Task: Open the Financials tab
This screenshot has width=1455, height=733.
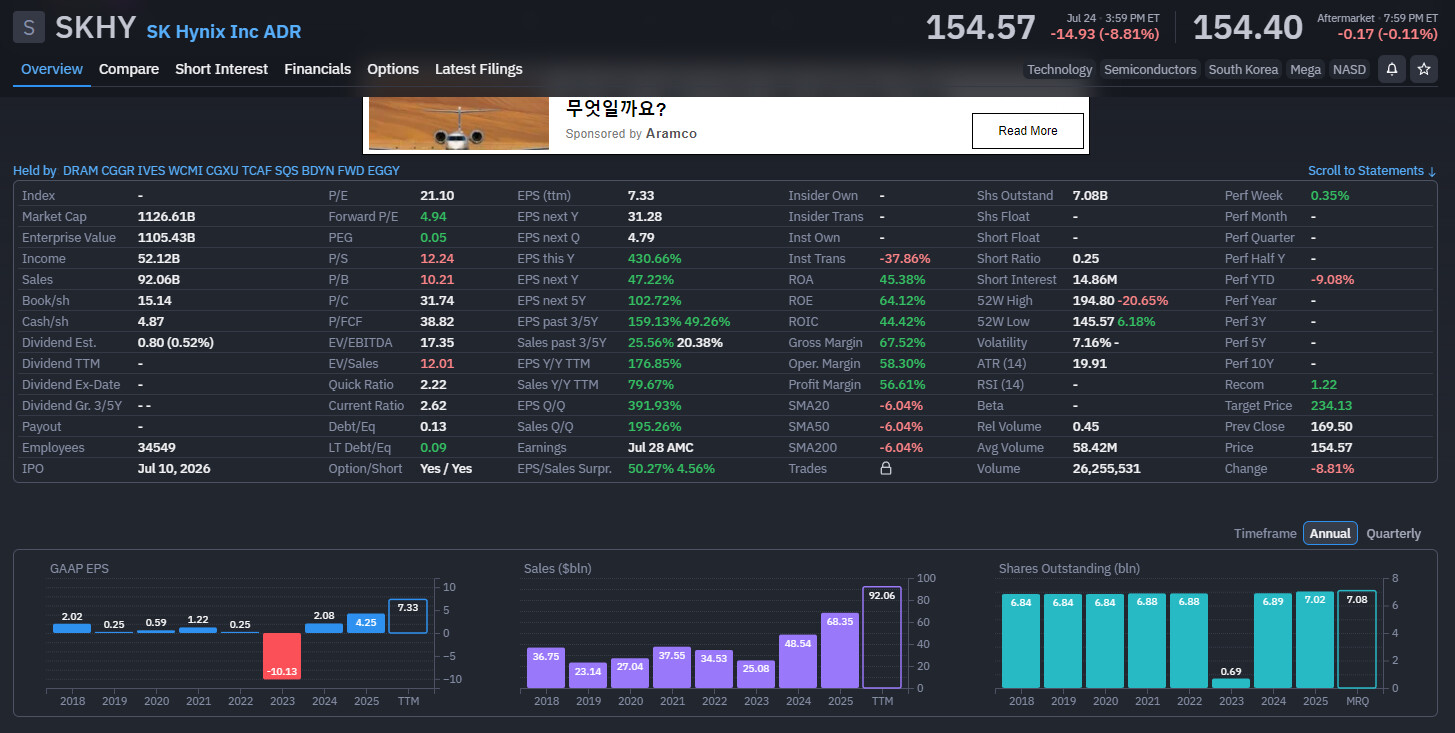Action: coord(317,69)
